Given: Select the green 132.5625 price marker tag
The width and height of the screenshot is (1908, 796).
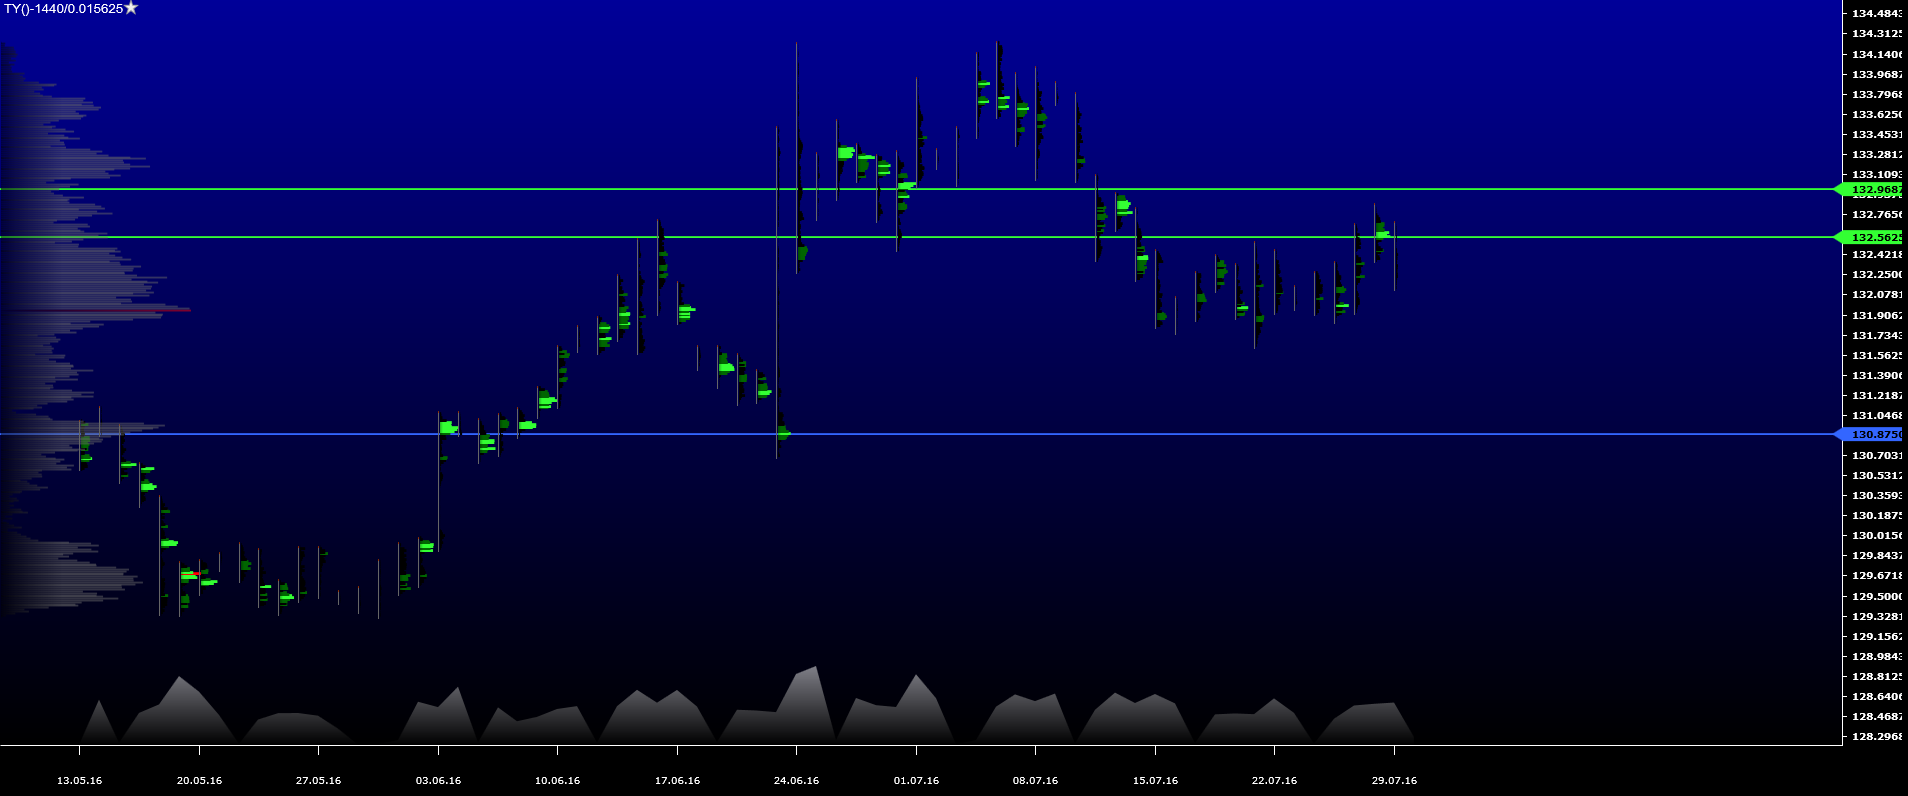Looking at the screenshot, I should point(1871,237).
